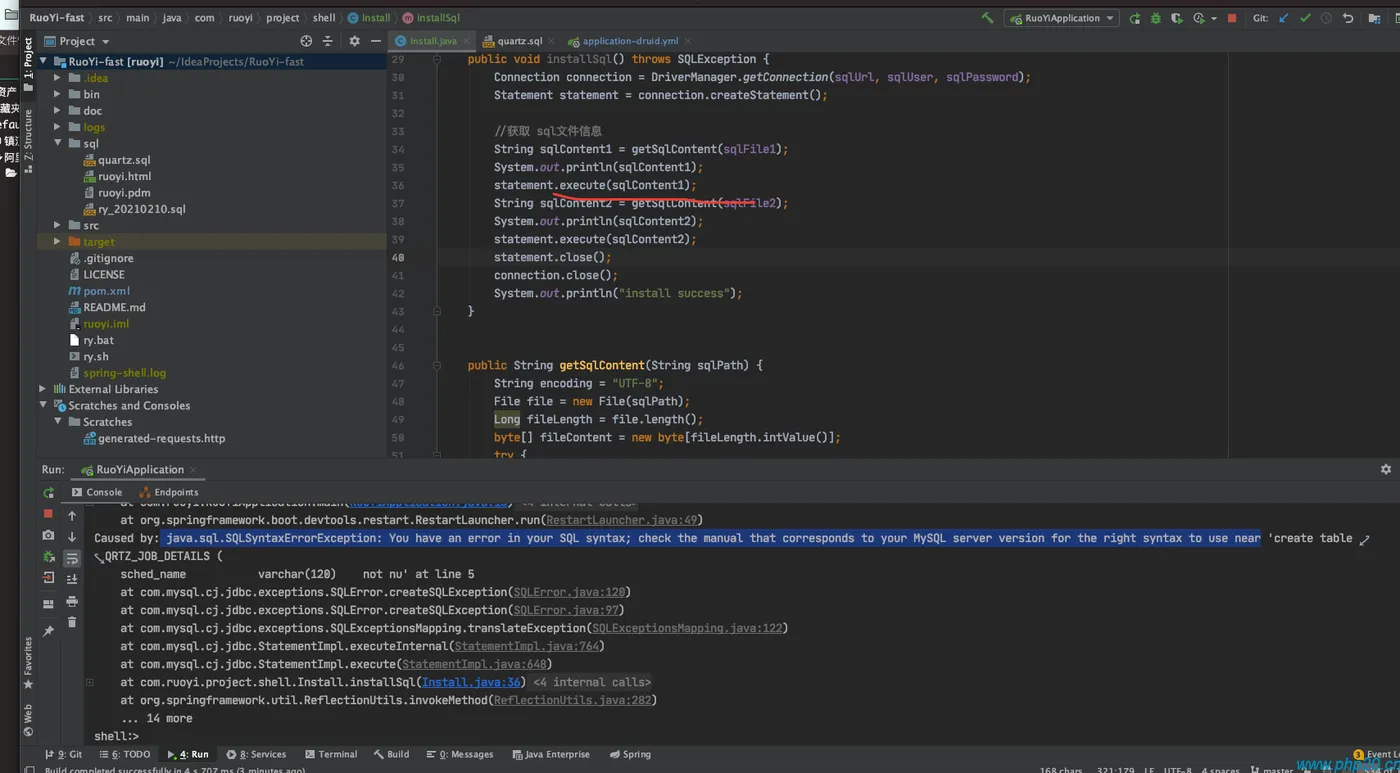The image size is (1400, 773).
Task: Open Run panel settings gear icon
Action: [x=1385, y=469]
